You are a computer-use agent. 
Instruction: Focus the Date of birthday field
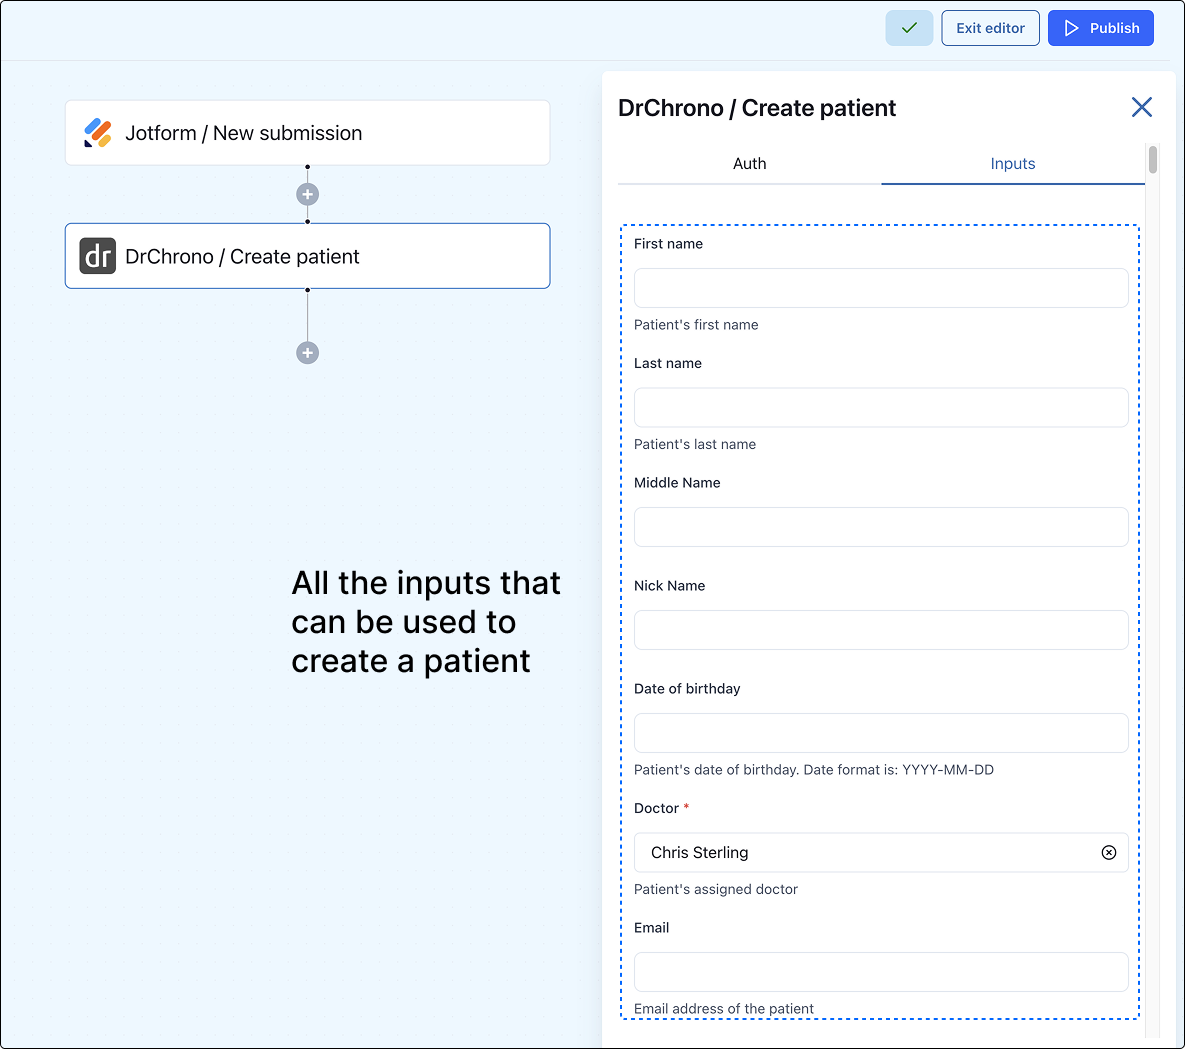[x=880, y=733]
